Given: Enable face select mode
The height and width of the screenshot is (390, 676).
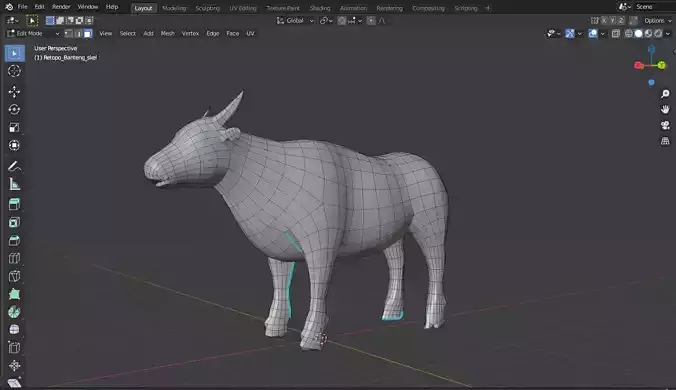Looking at the screenshot, I should [x=88, y=34].
